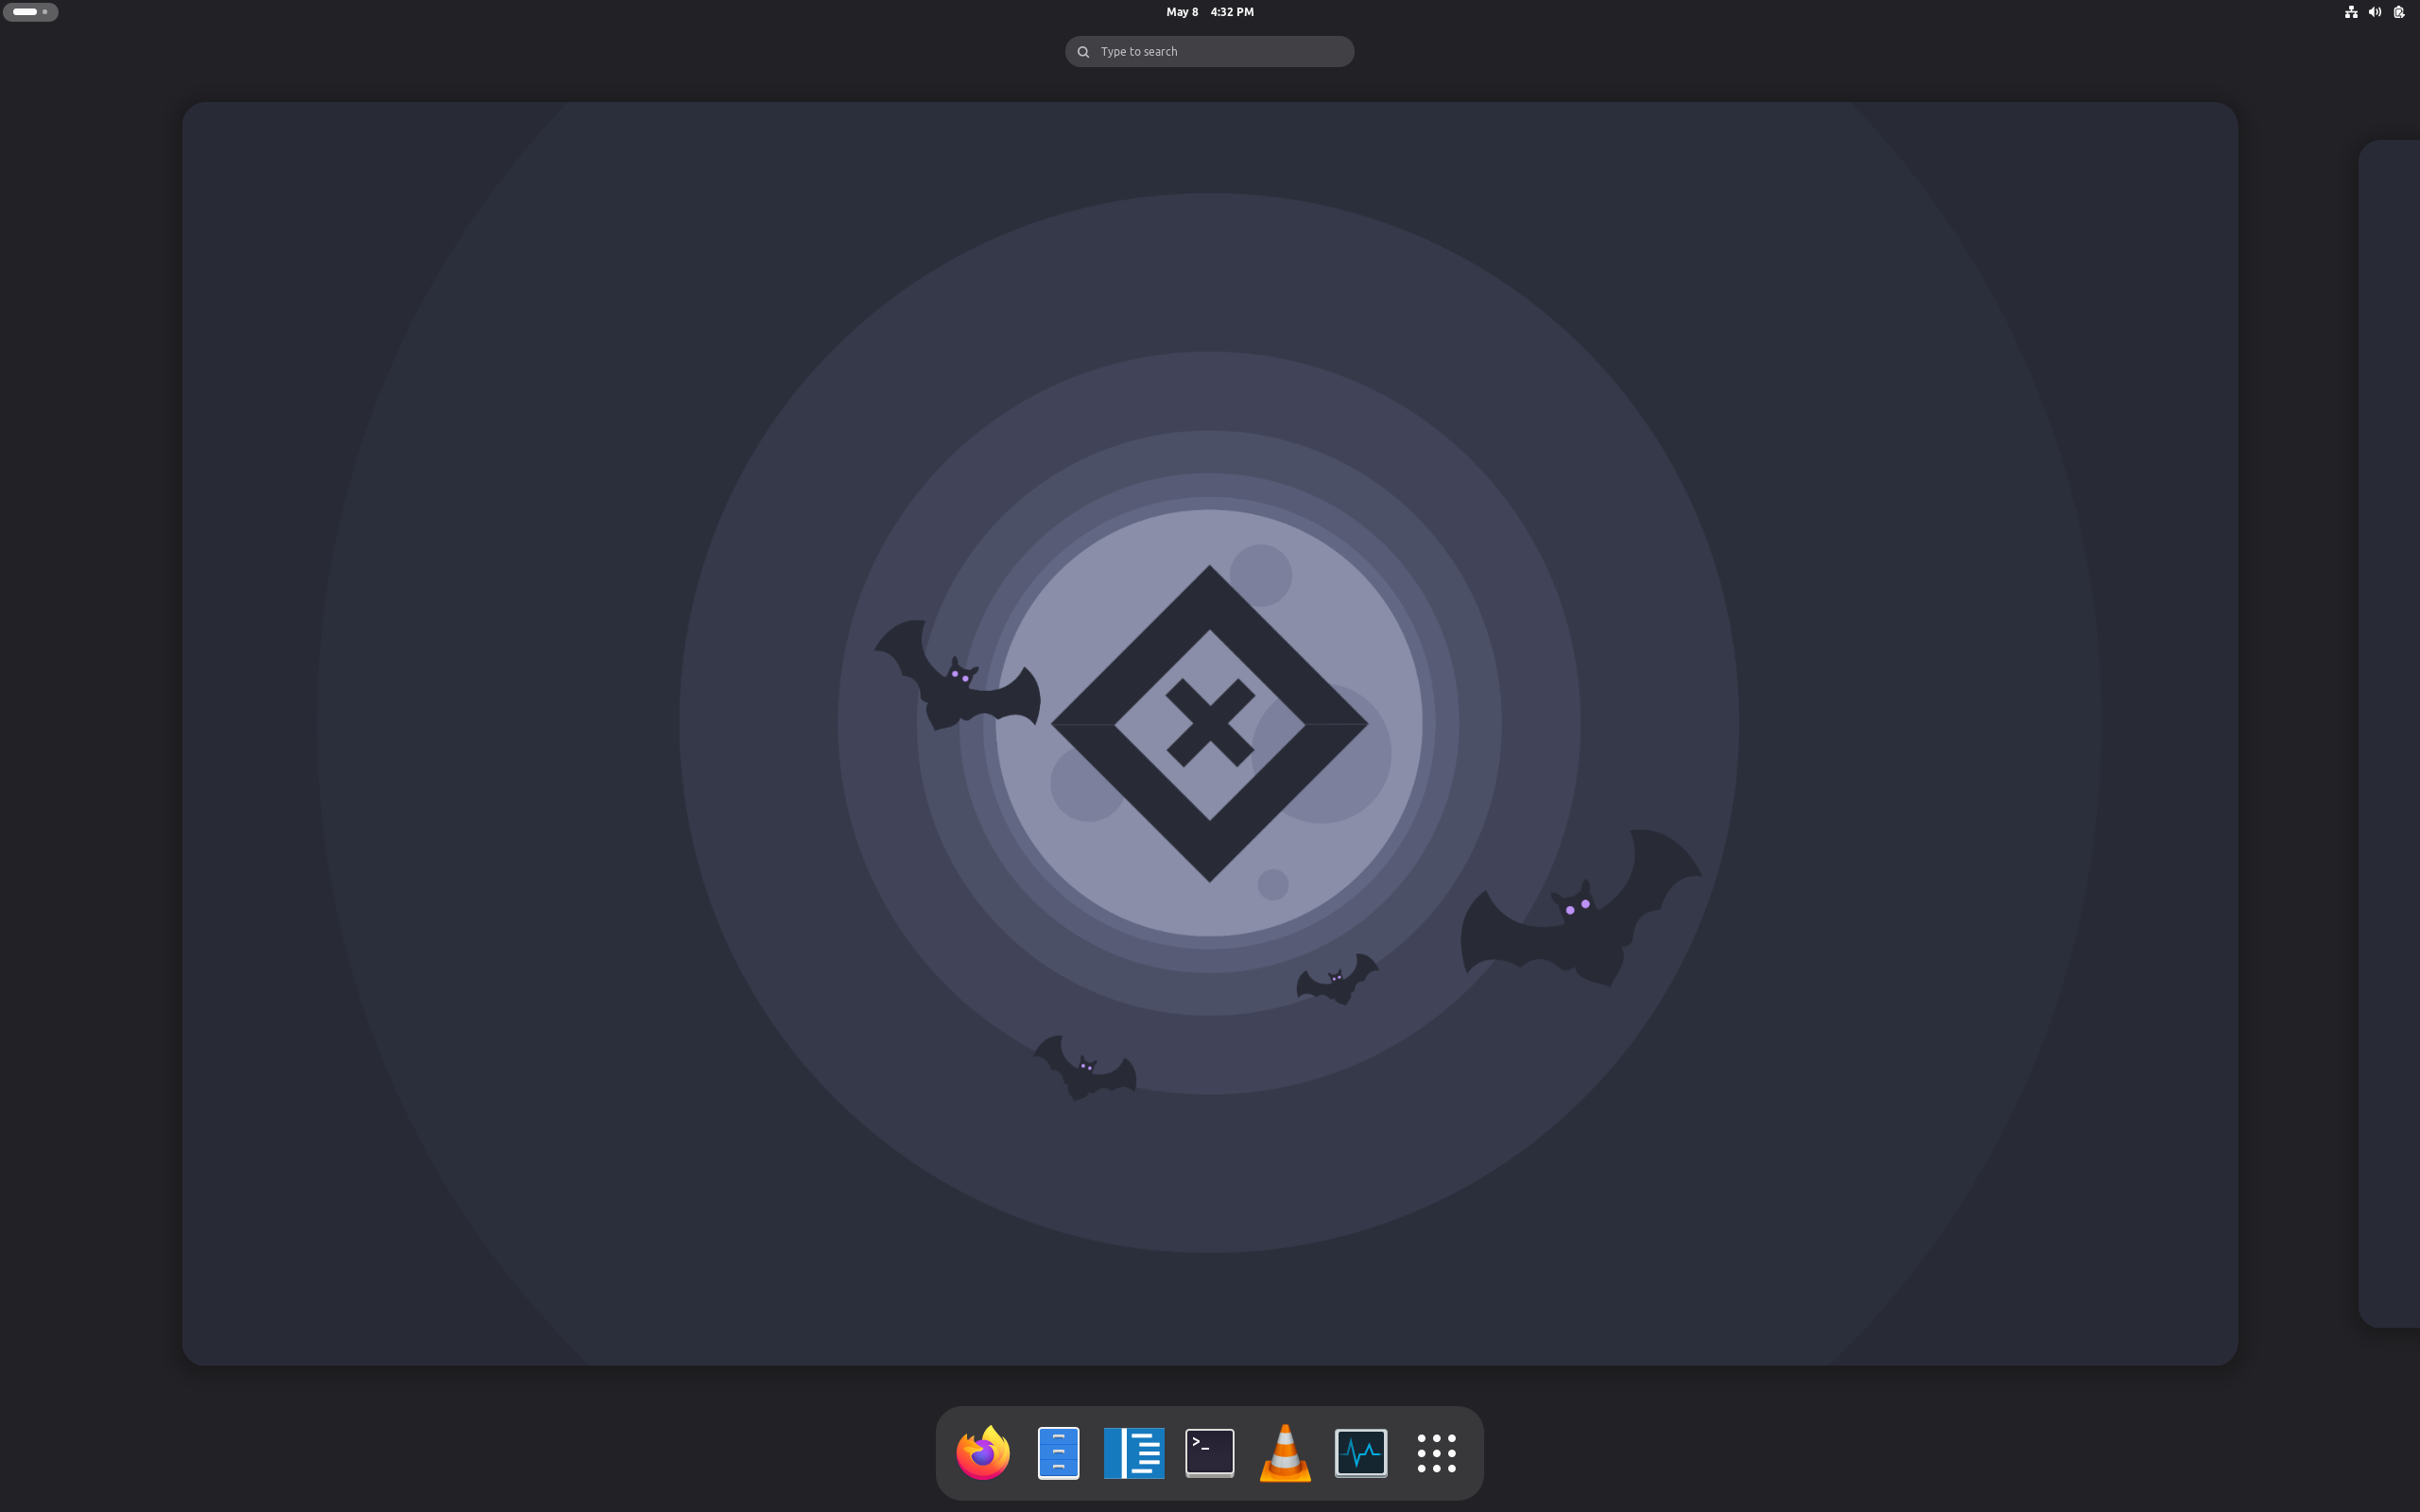Image resolution: width=2420 pixels, height=1512 pixels.
Task: Click the network status icon in top bar
Action: click(x=2351, y=12)
